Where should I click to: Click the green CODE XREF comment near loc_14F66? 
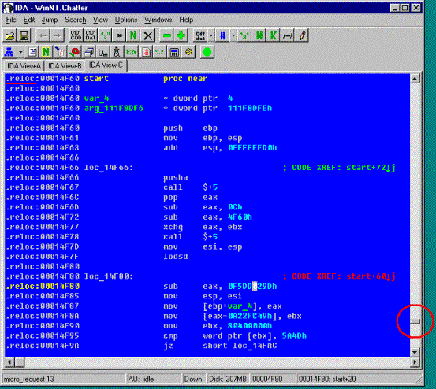click(339, 167)
